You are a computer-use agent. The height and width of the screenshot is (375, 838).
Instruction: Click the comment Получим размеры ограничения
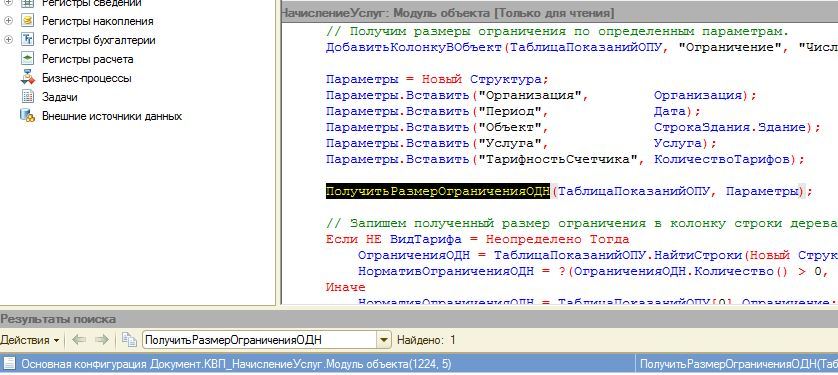[557, 31]
